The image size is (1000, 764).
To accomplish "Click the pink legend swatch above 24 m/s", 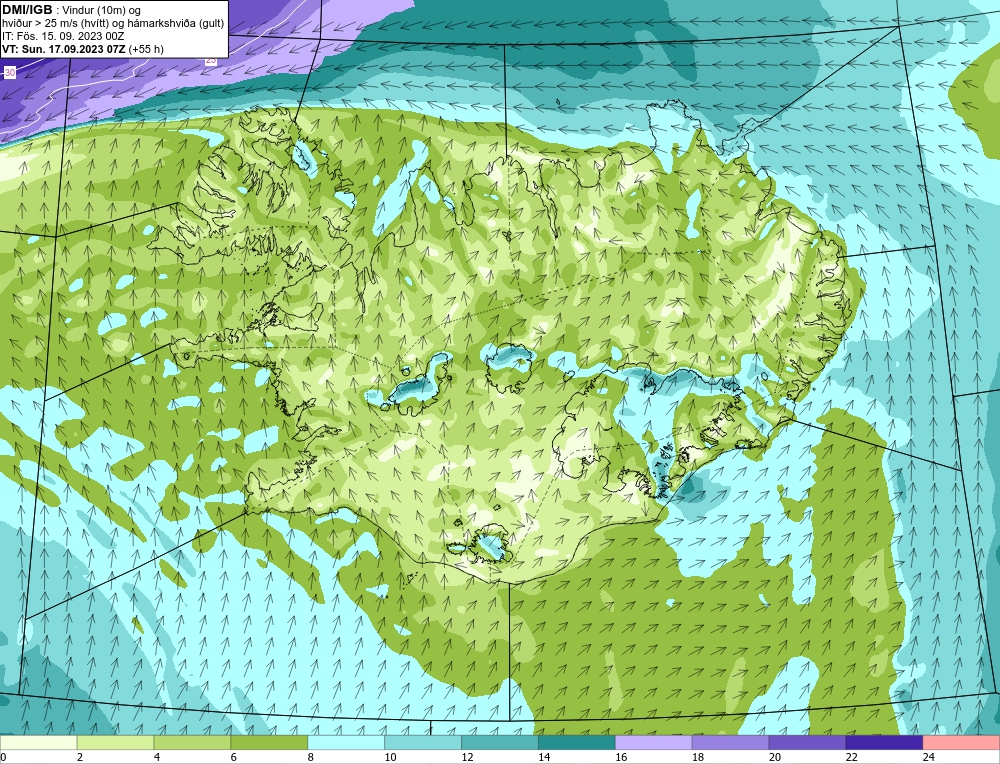I will click(x=961, y=743).
